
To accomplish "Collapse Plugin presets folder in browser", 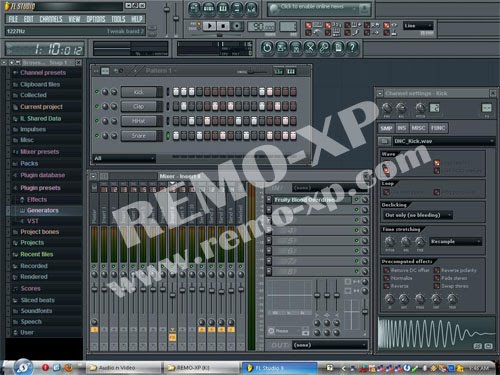I will coord(40,188).
